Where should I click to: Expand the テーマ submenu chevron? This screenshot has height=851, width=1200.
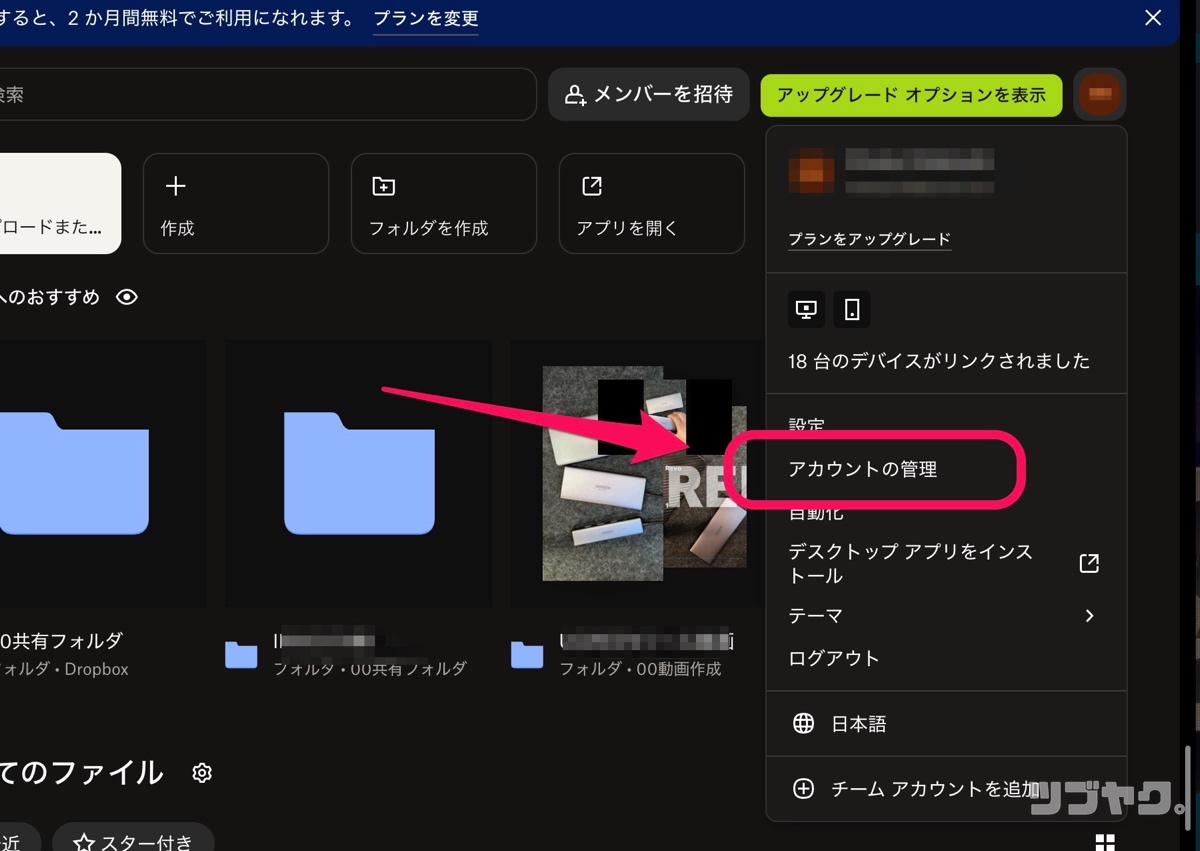tap(1089, 616)
